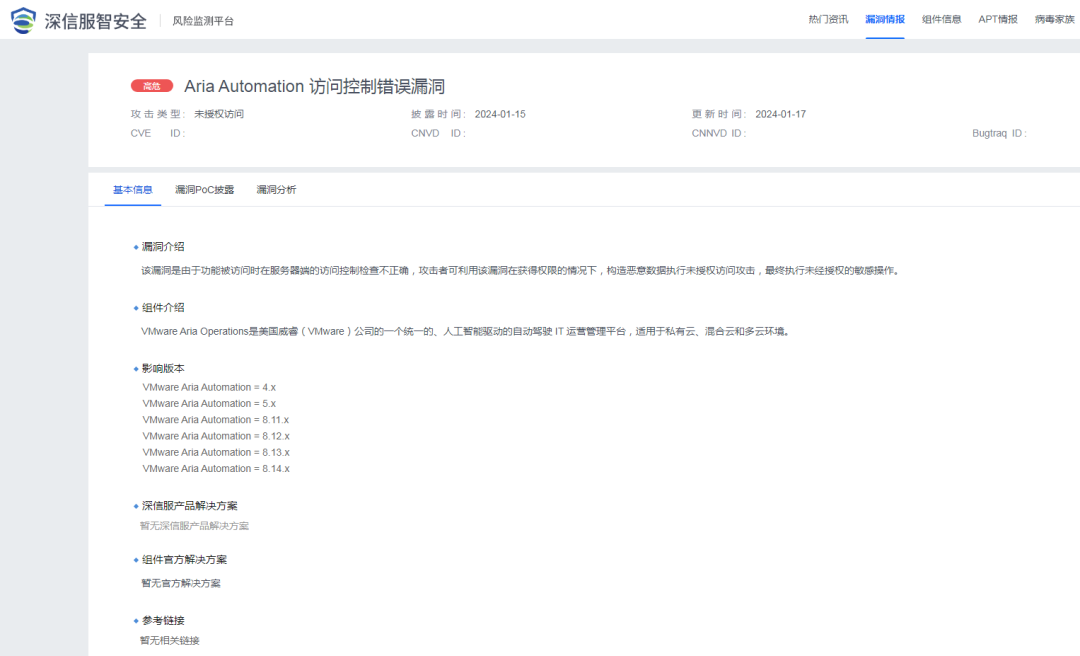Viewport: 1080px width, 656px height.
Task: Click the disclosure date 2024-01-15
Action: [x=500, y=114]
